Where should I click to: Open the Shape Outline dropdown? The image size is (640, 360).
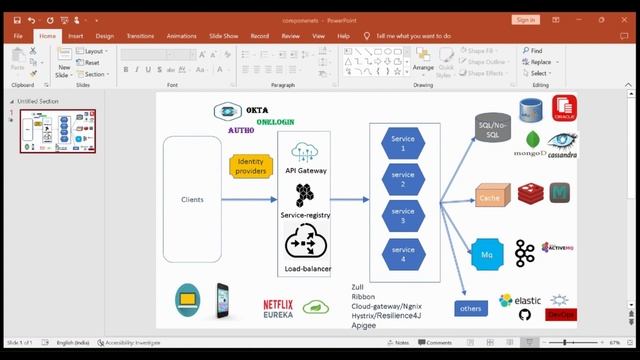484,62
